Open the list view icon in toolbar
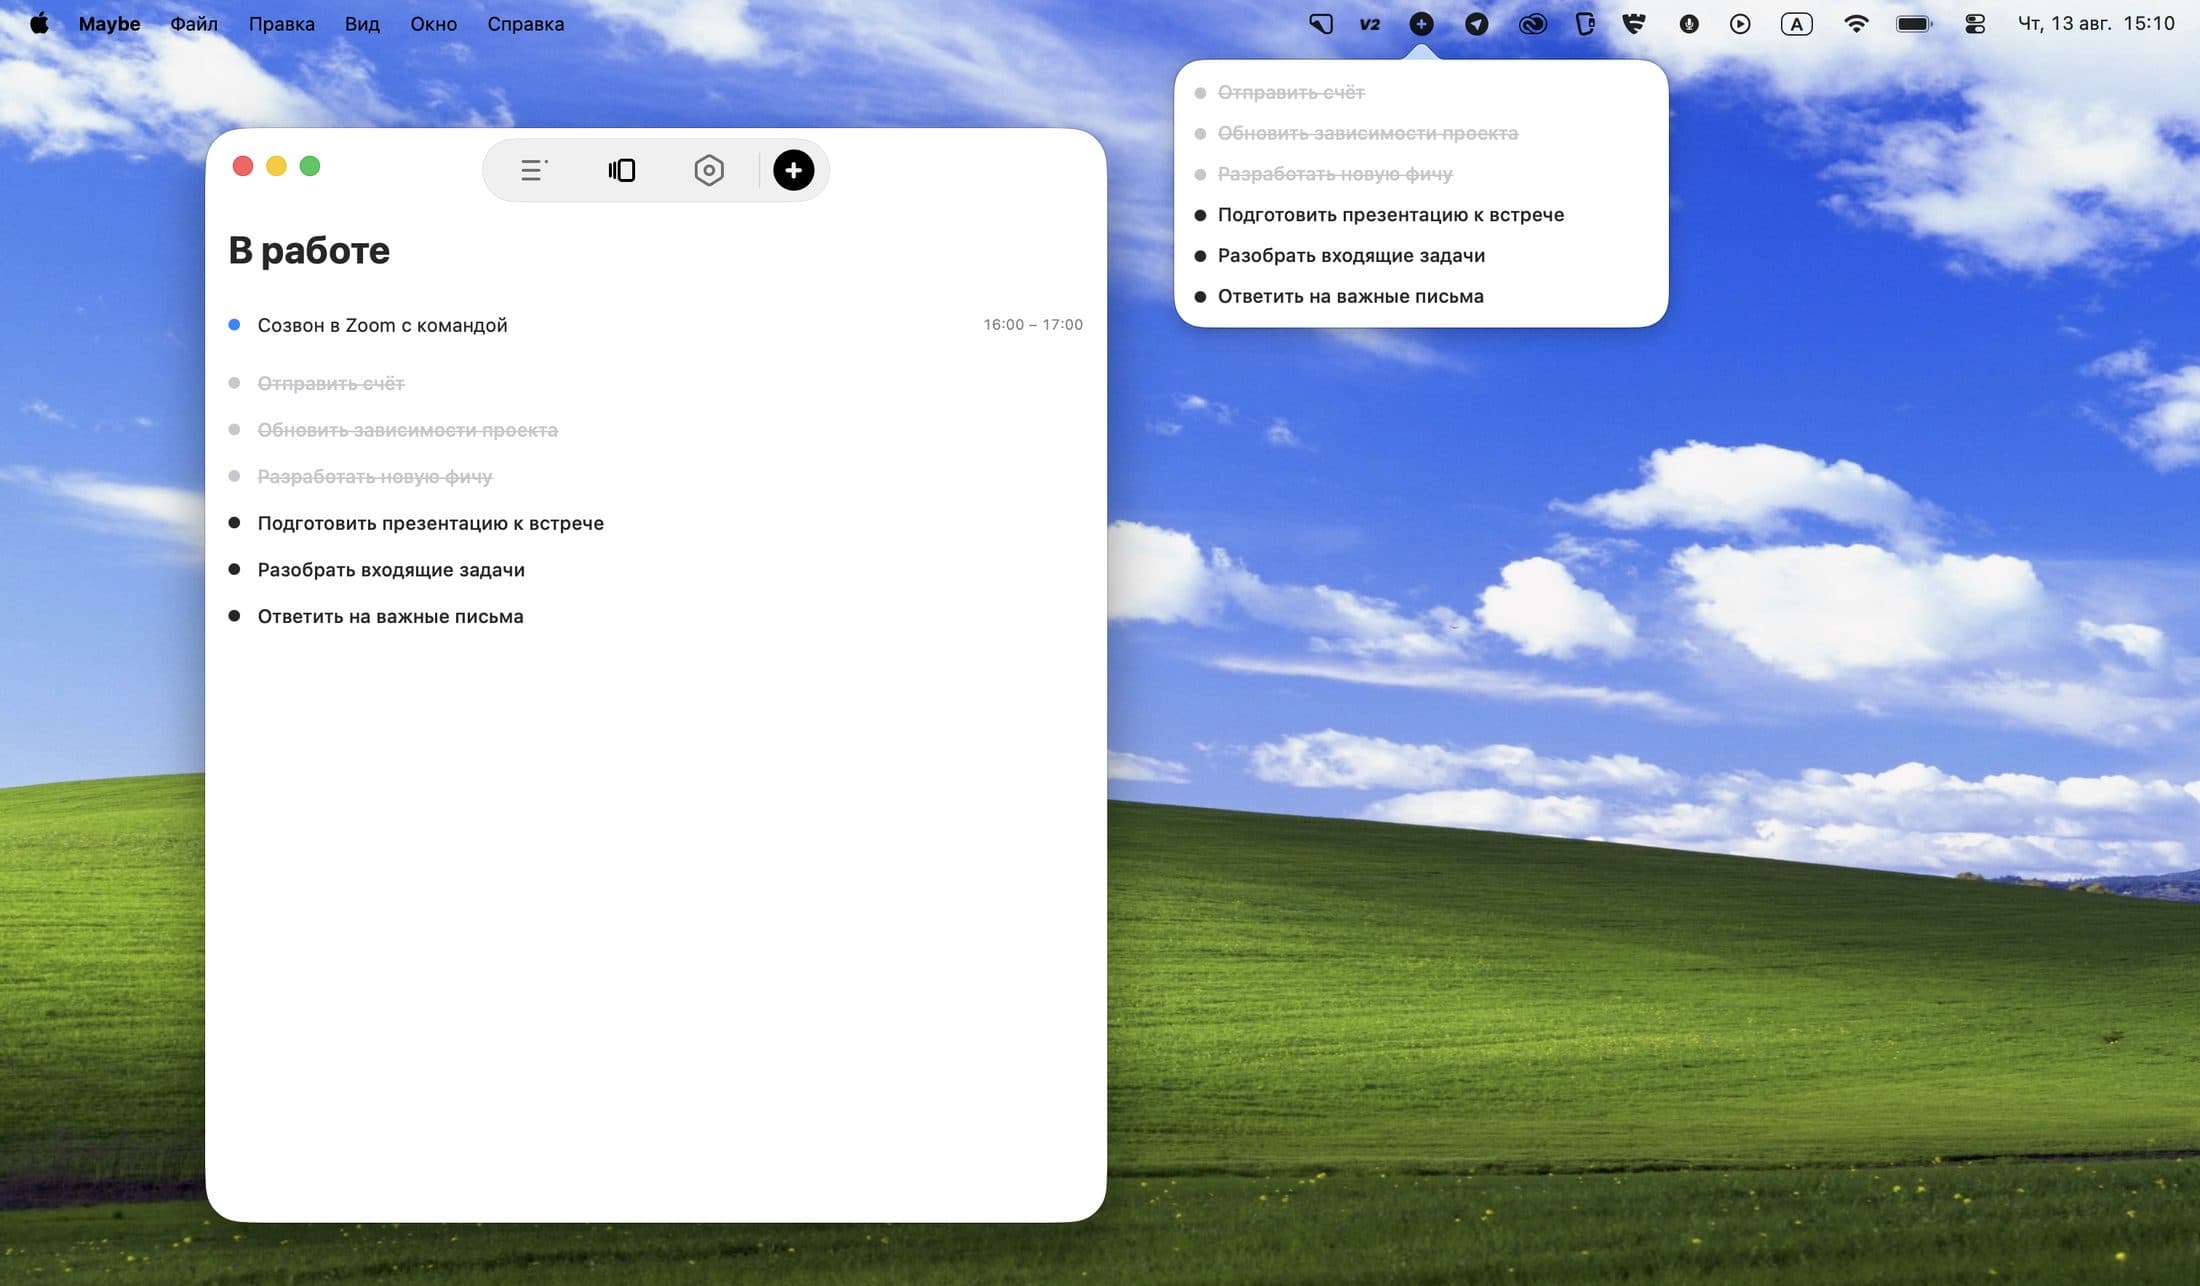Screen dimensions: 2200x1286 pyautogui.click(x=534, y=170)
